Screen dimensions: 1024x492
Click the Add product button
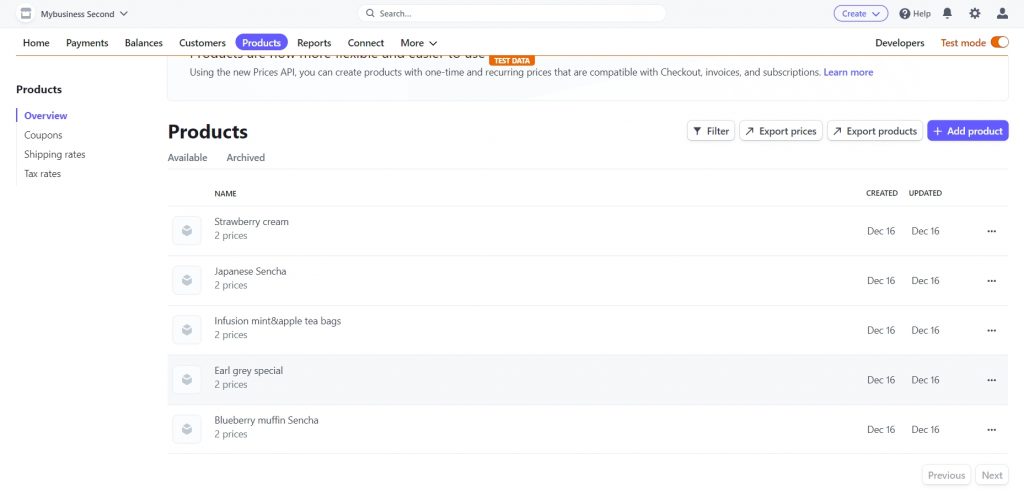click(968, 131)
